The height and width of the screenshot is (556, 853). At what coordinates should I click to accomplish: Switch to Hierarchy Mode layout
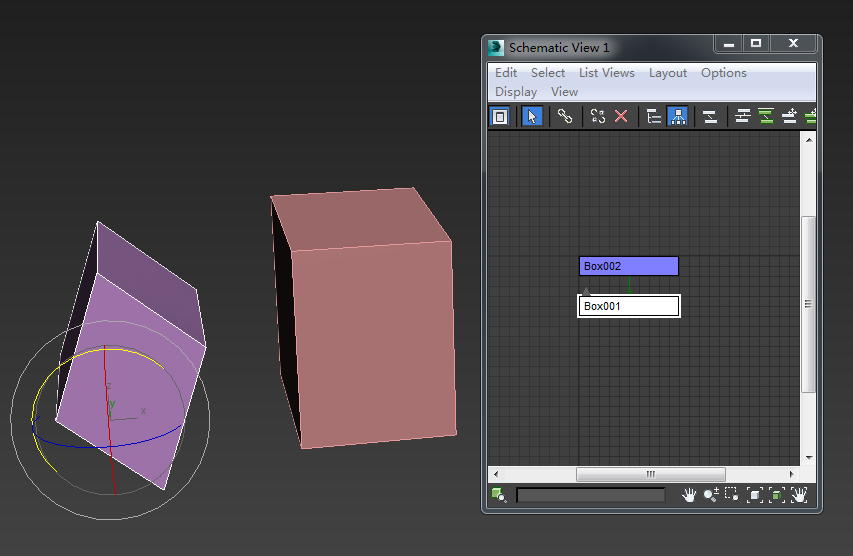coord(653,116)
